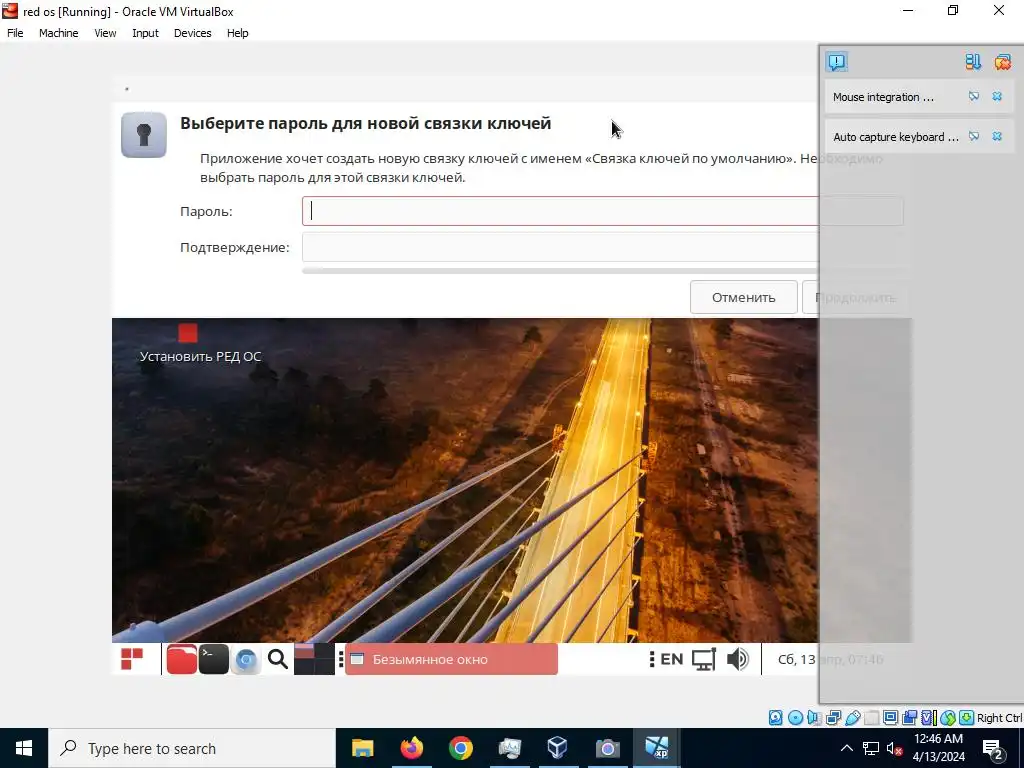Click the mouse integration status icon
1024x768 pixels.
(948, 718)
